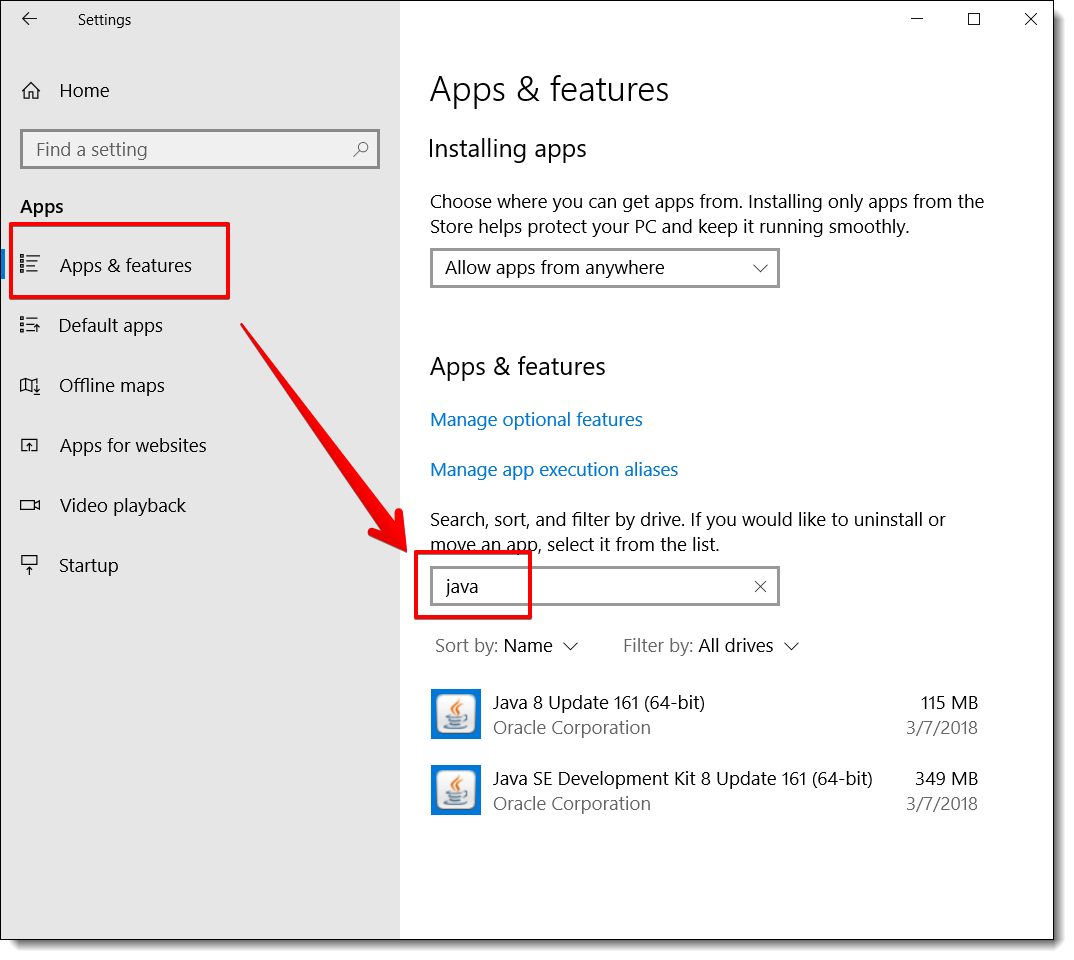Click the back arrow in Settings
Screen dimensions: 1074x960
pos(29,19)
